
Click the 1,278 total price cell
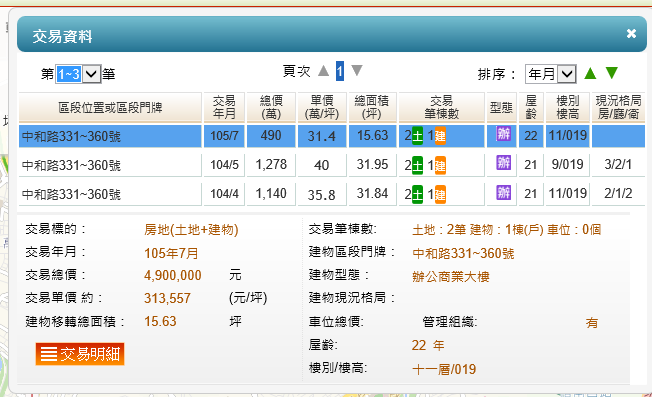click(271, 165)
